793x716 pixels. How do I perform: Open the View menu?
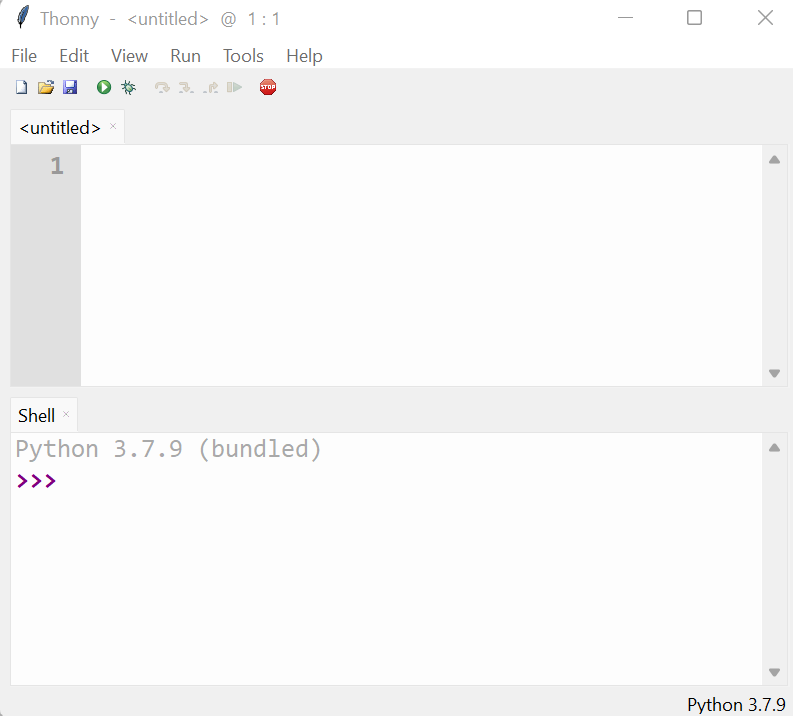pyautogui.click(x=129, y=56)
